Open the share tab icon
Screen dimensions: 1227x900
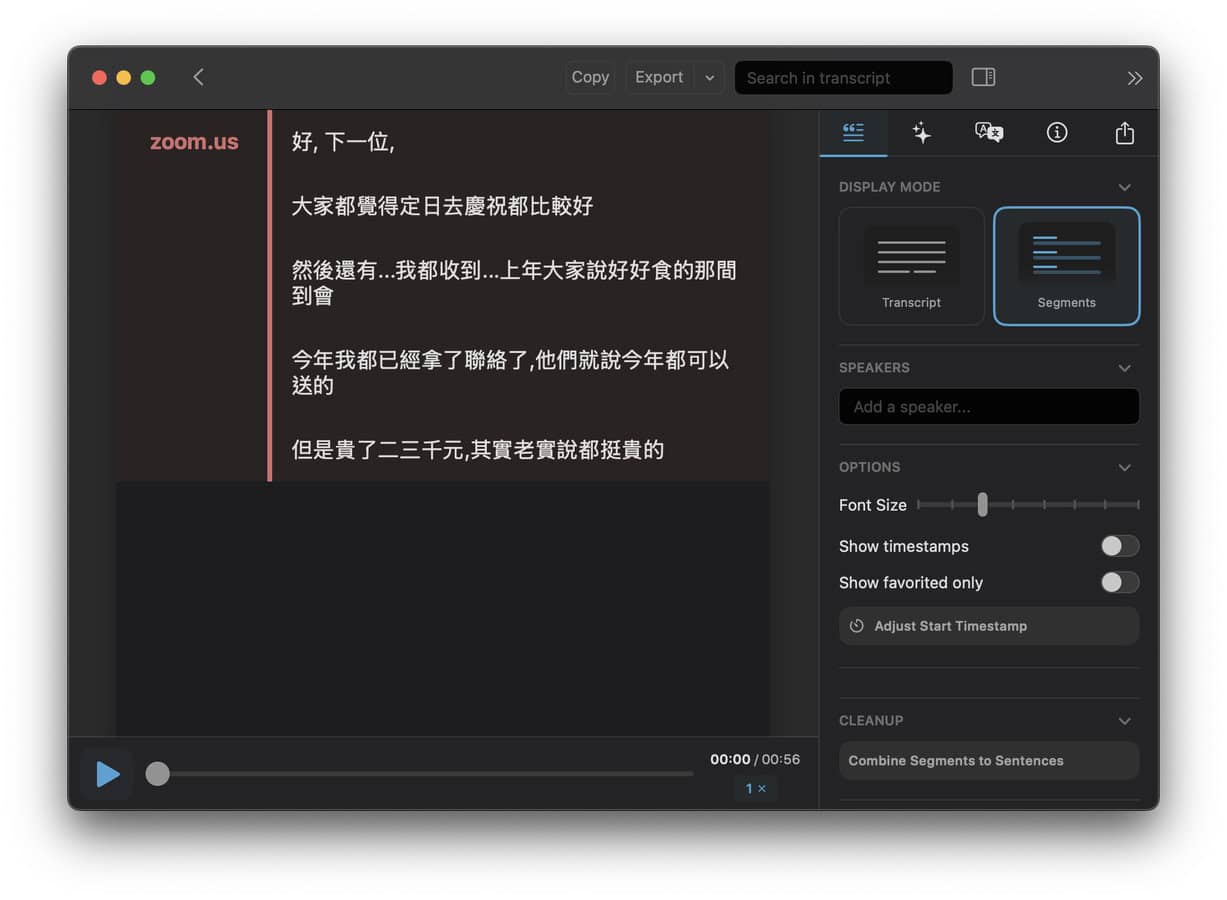1125,133
